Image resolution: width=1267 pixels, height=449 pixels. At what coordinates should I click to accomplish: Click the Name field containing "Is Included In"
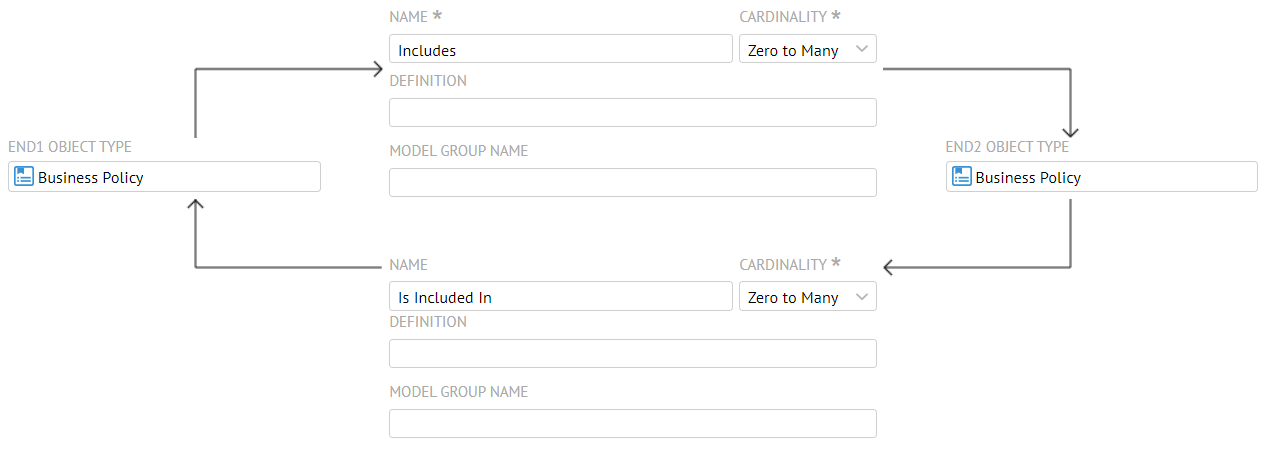560,297
